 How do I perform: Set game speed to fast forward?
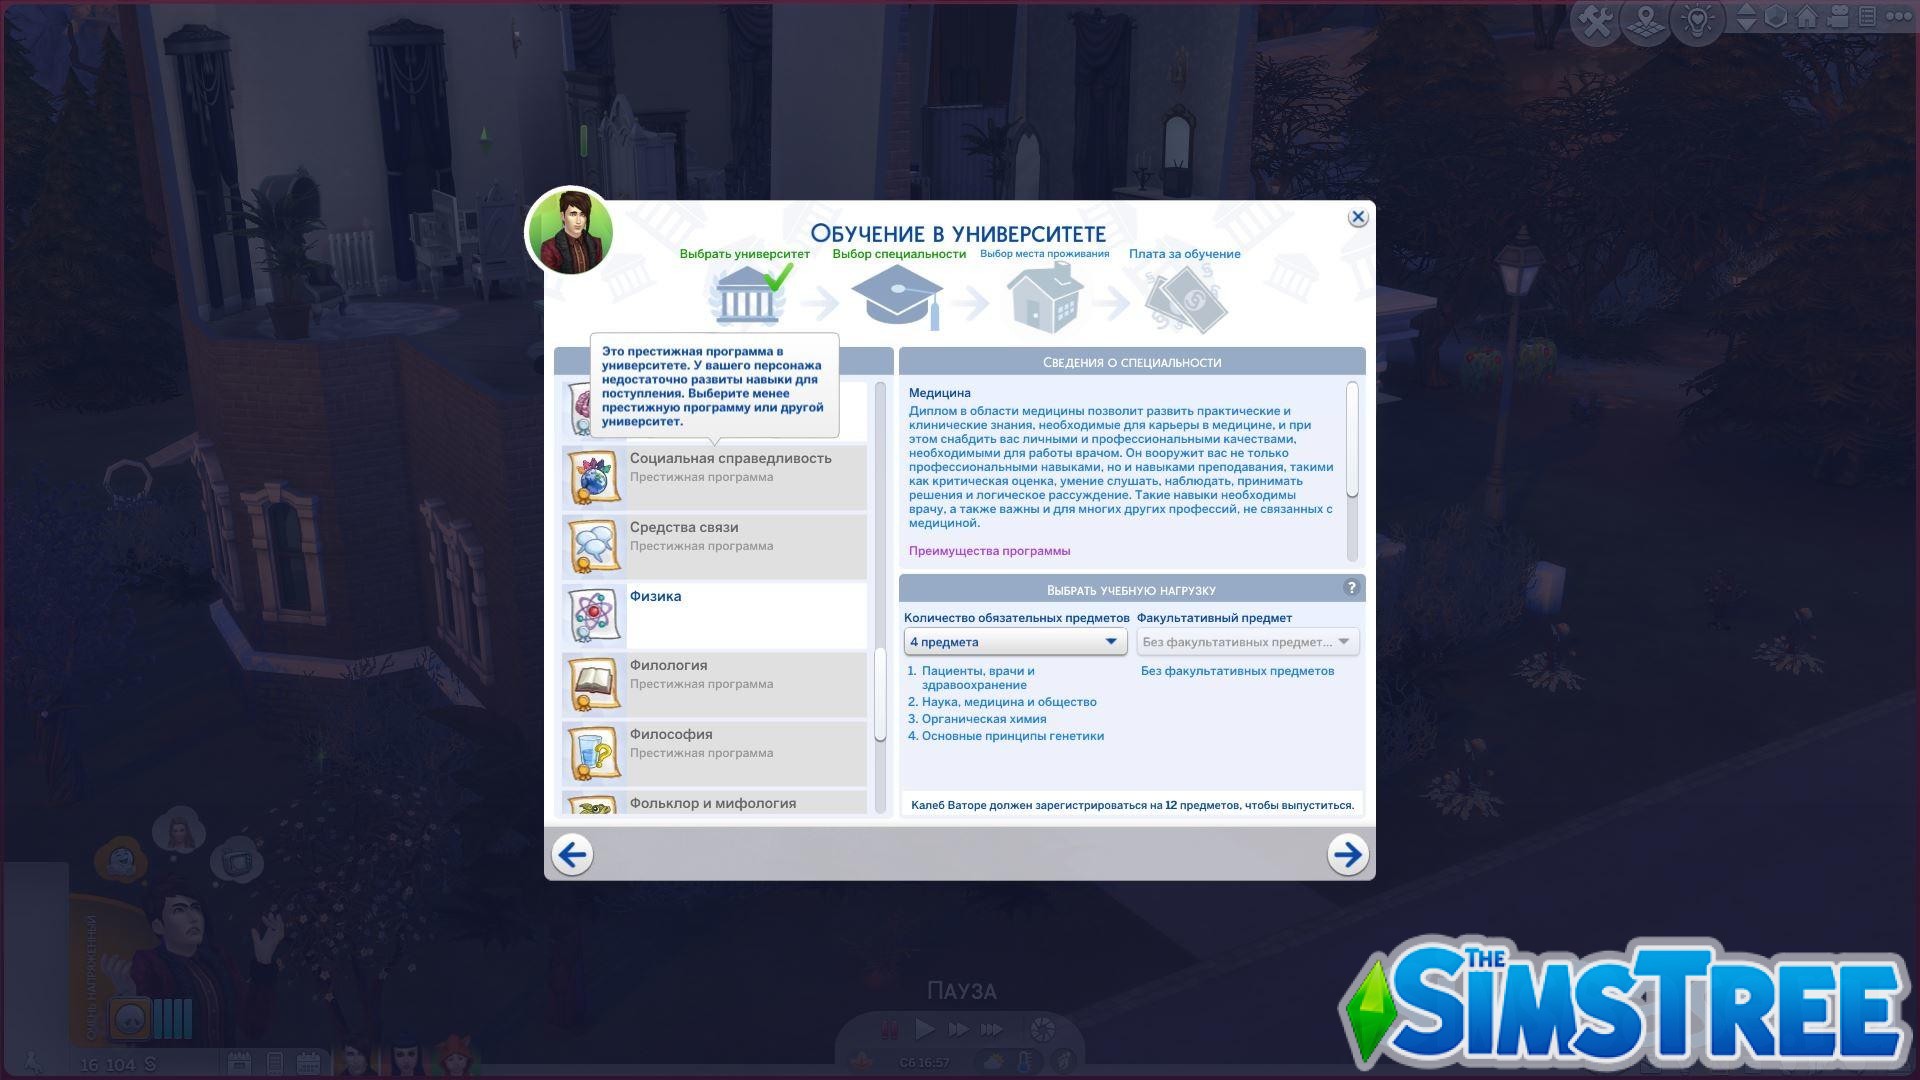point(958,1029)
